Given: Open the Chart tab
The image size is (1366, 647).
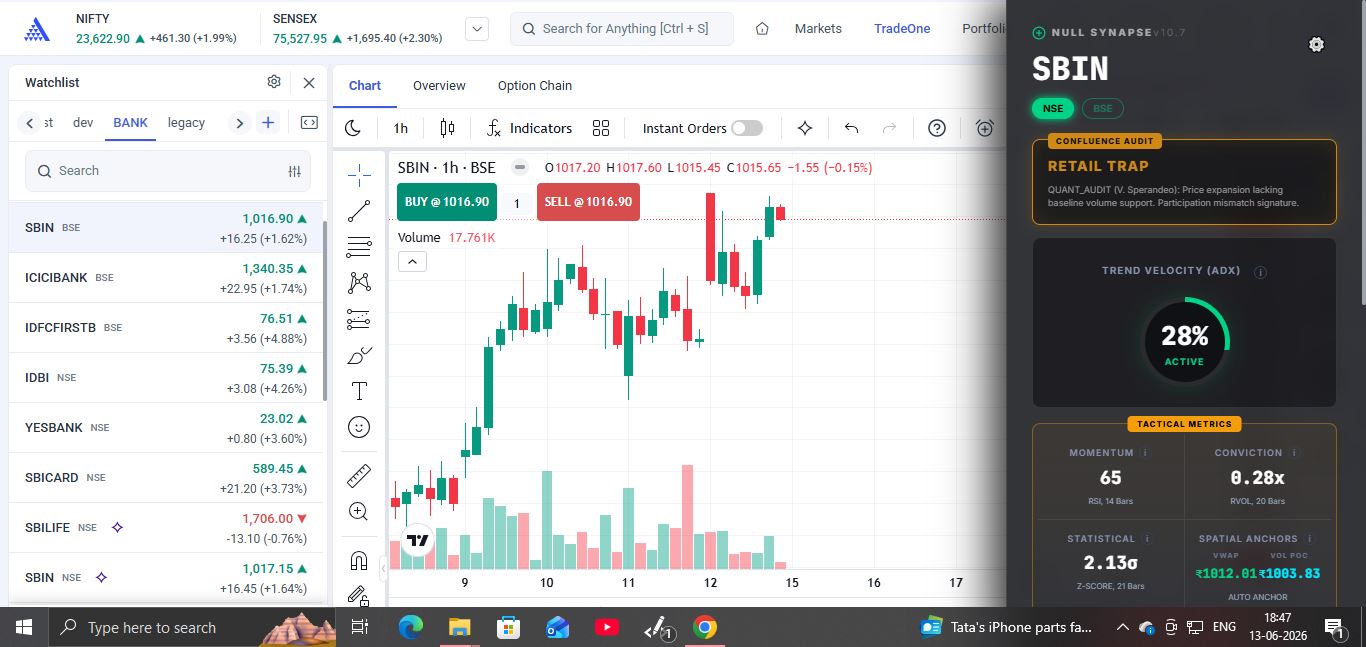Looking at the screenshot, I should click(365, 86).
